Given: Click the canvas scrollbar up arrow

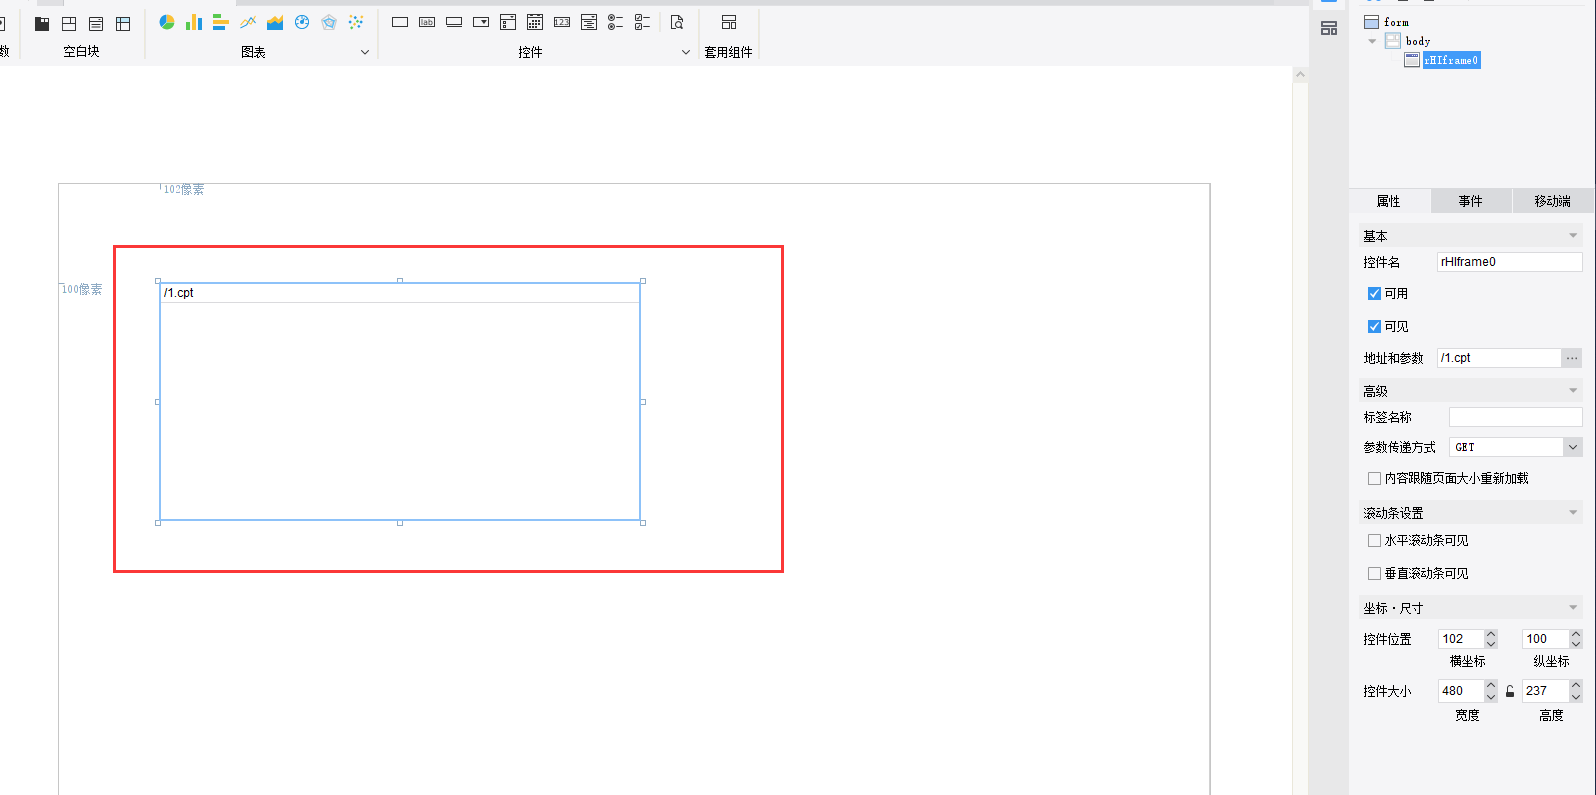Looking at the screenshot, I should pyautogui.click(x=1300, y=75).
